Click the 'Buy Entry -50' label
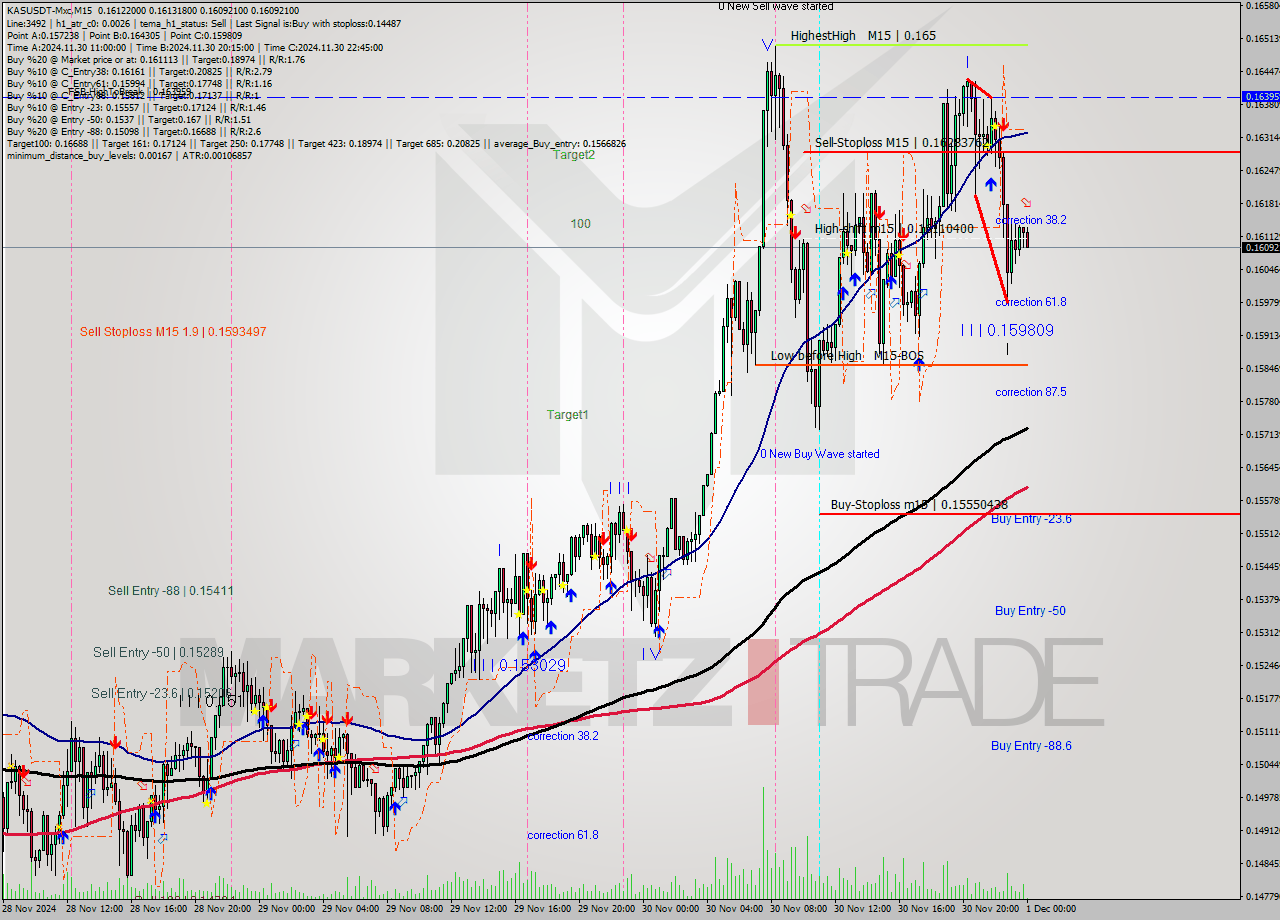 pyautogui.click(x=1030, y=611)
